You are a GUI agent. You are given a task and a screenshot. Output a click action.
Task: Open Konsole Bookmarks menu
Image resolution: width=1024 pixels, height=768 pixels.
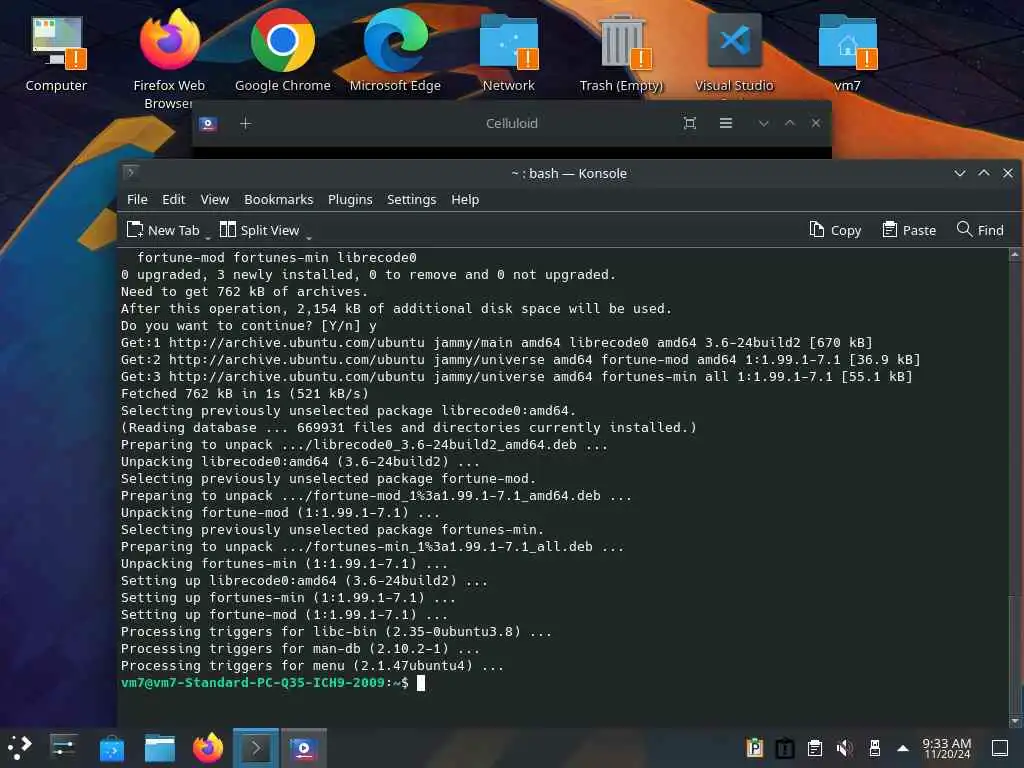pyautogui.click(x=278, y=199)
